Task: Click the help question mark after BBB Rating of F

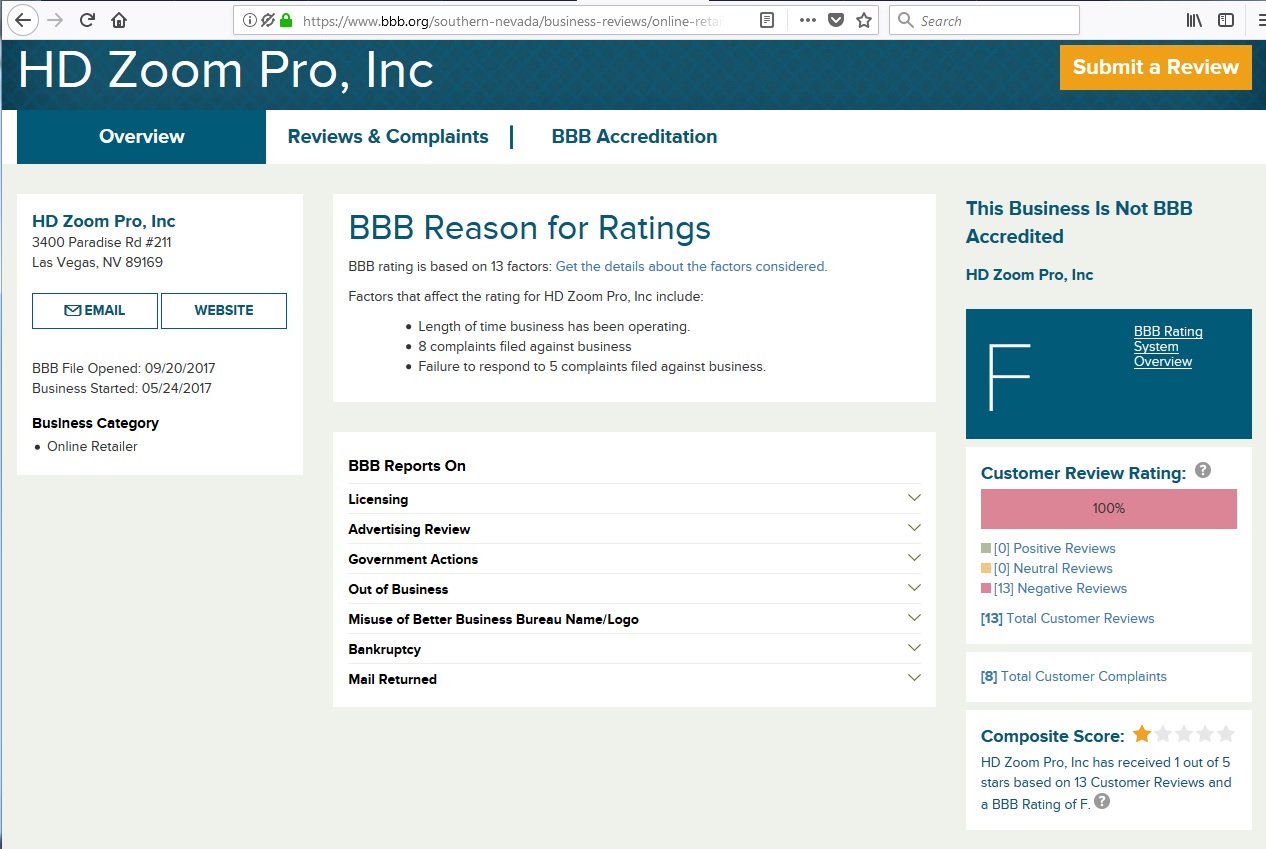Action: (x=1102, y=802)
